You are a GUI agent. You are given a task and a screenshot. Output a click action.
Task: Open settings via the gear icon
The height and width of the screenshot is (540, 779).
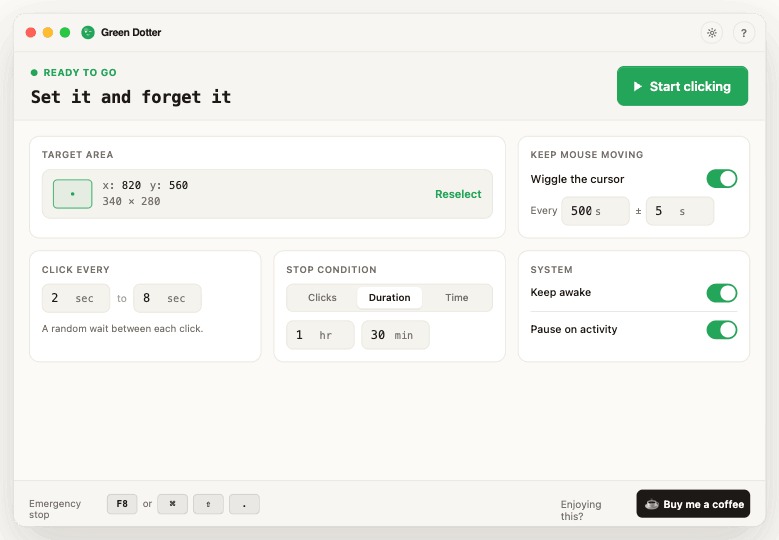tap(711, 33)
